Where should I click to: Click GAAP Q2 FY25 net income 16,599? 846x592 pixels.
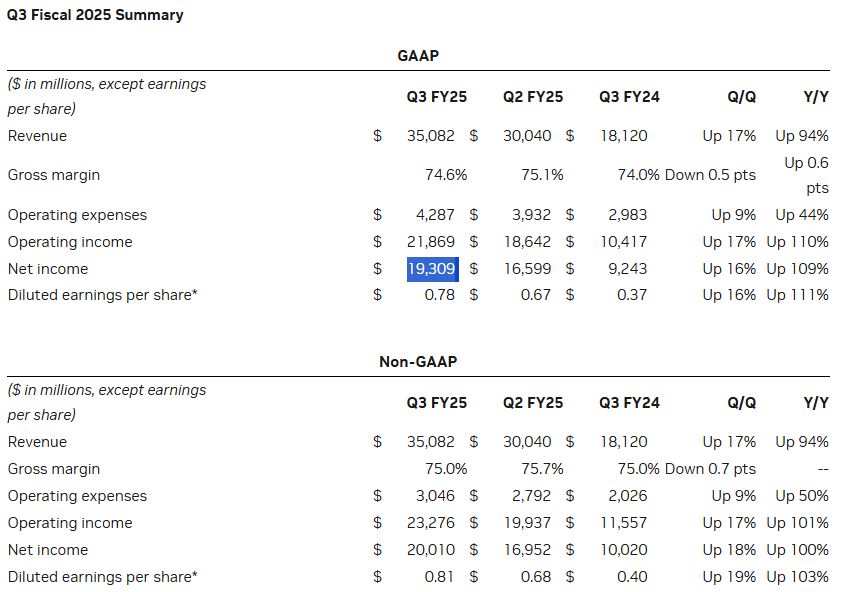pos(530,269)
